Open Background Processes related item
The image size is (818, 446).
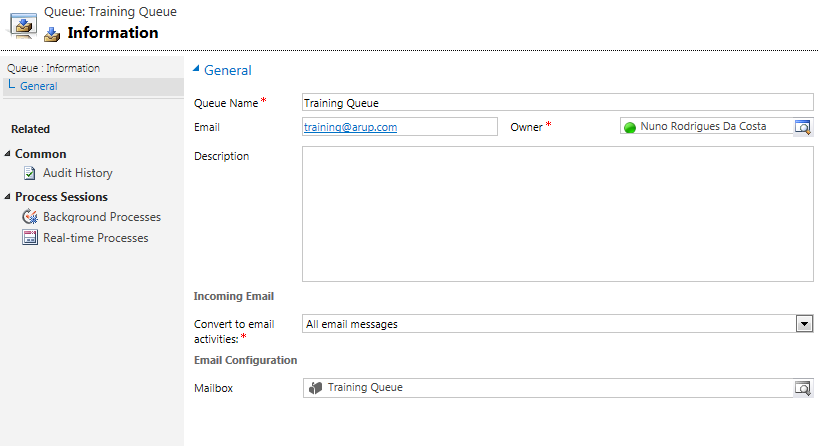[102, 216]
